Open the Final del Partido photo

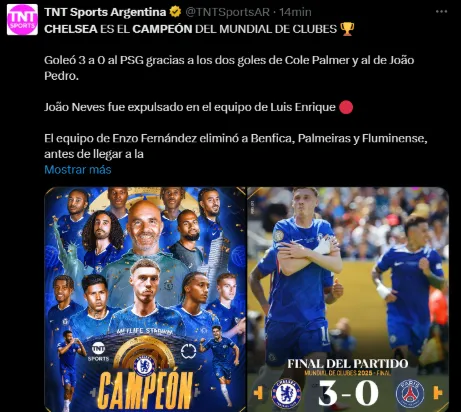(348, 299)
